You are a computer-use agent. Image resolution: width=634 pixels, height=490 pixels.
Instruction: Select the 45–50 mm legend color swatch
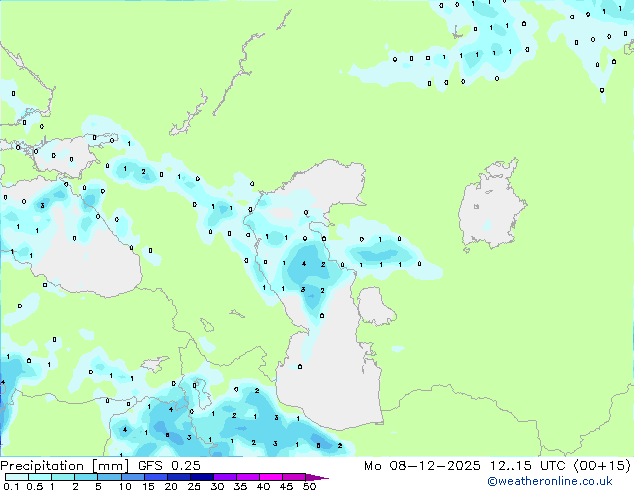[x=294, y=477]
